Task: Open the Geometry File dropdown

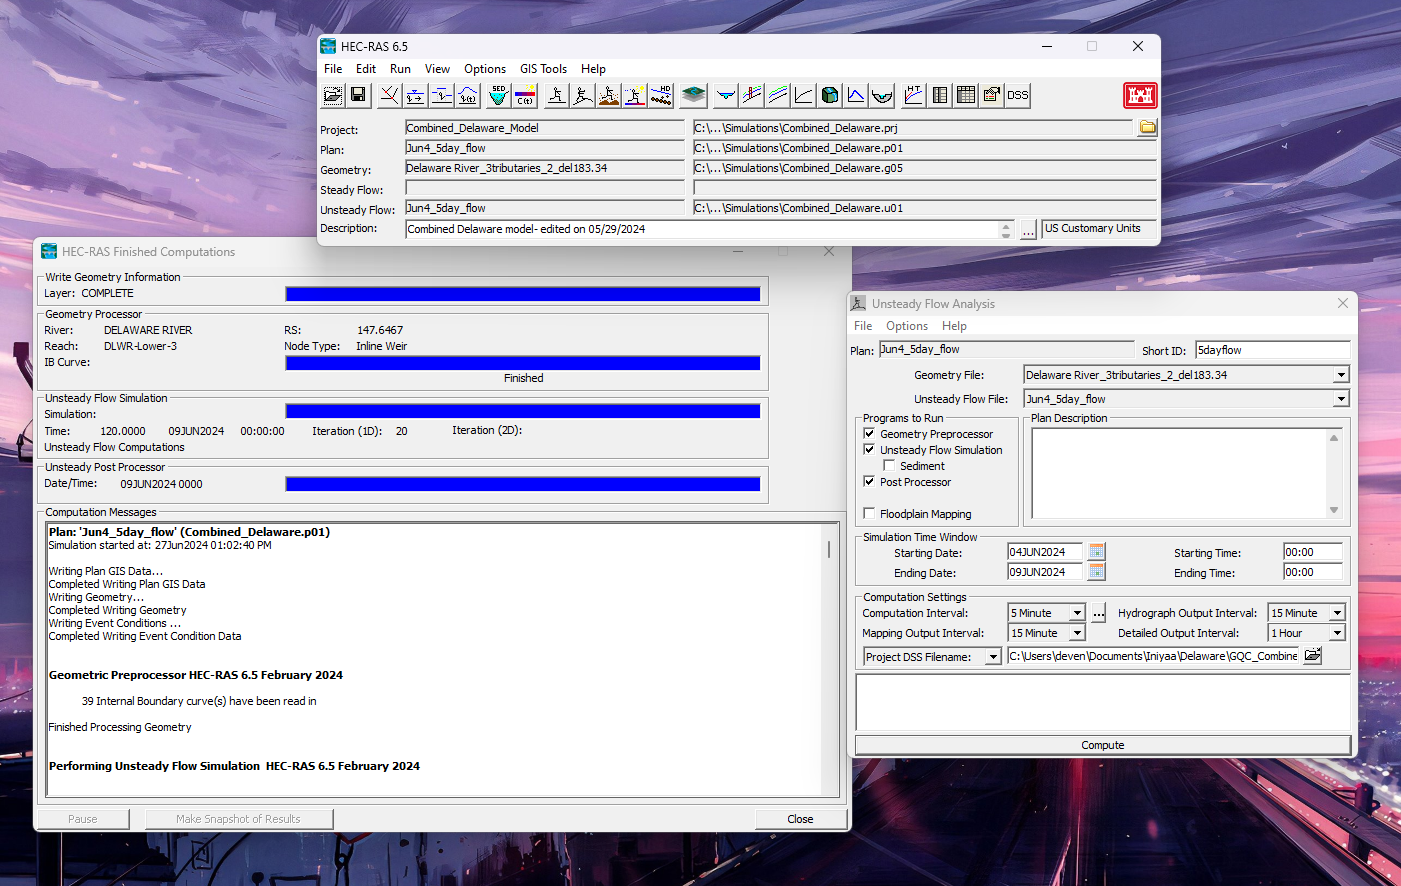Action: [1341, 375]
